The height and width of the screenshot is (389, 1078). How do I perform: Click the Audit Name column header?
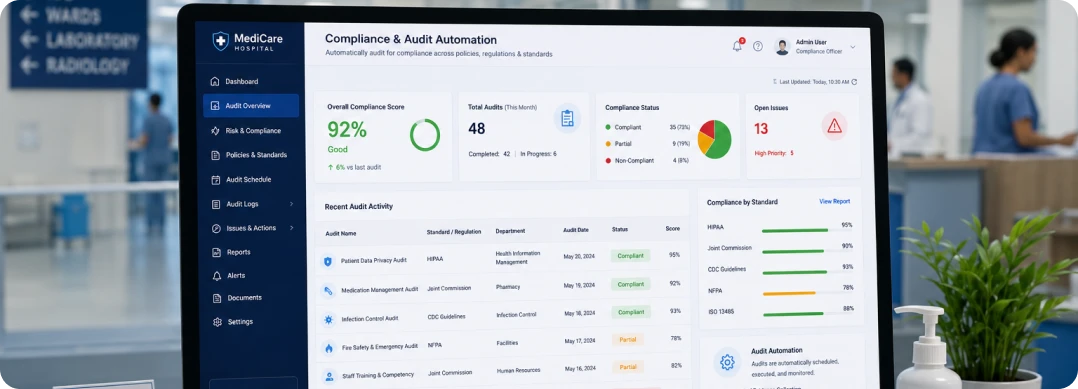click(340, 234)
